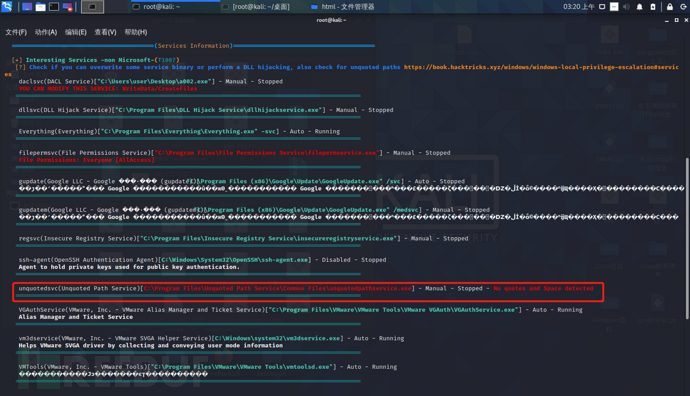690x396 pixels.
Task: Open the 帮助(H) menu
Action: 136,32
